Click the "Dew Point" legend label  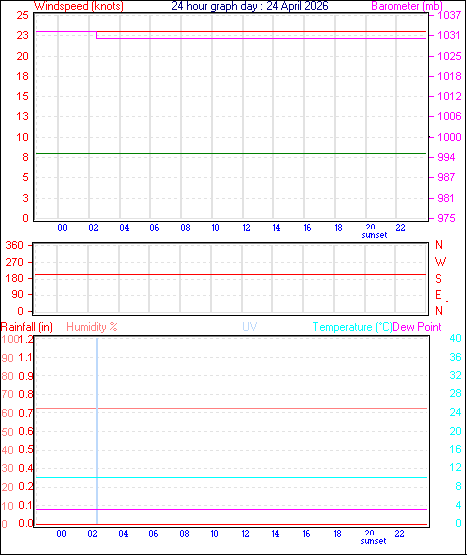tap(417, 327)
